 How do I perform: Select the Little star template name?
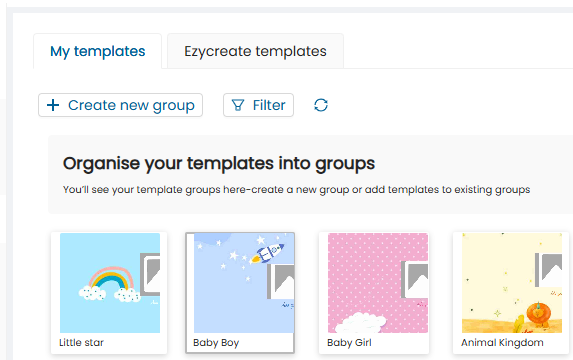[x=81, y=342]
